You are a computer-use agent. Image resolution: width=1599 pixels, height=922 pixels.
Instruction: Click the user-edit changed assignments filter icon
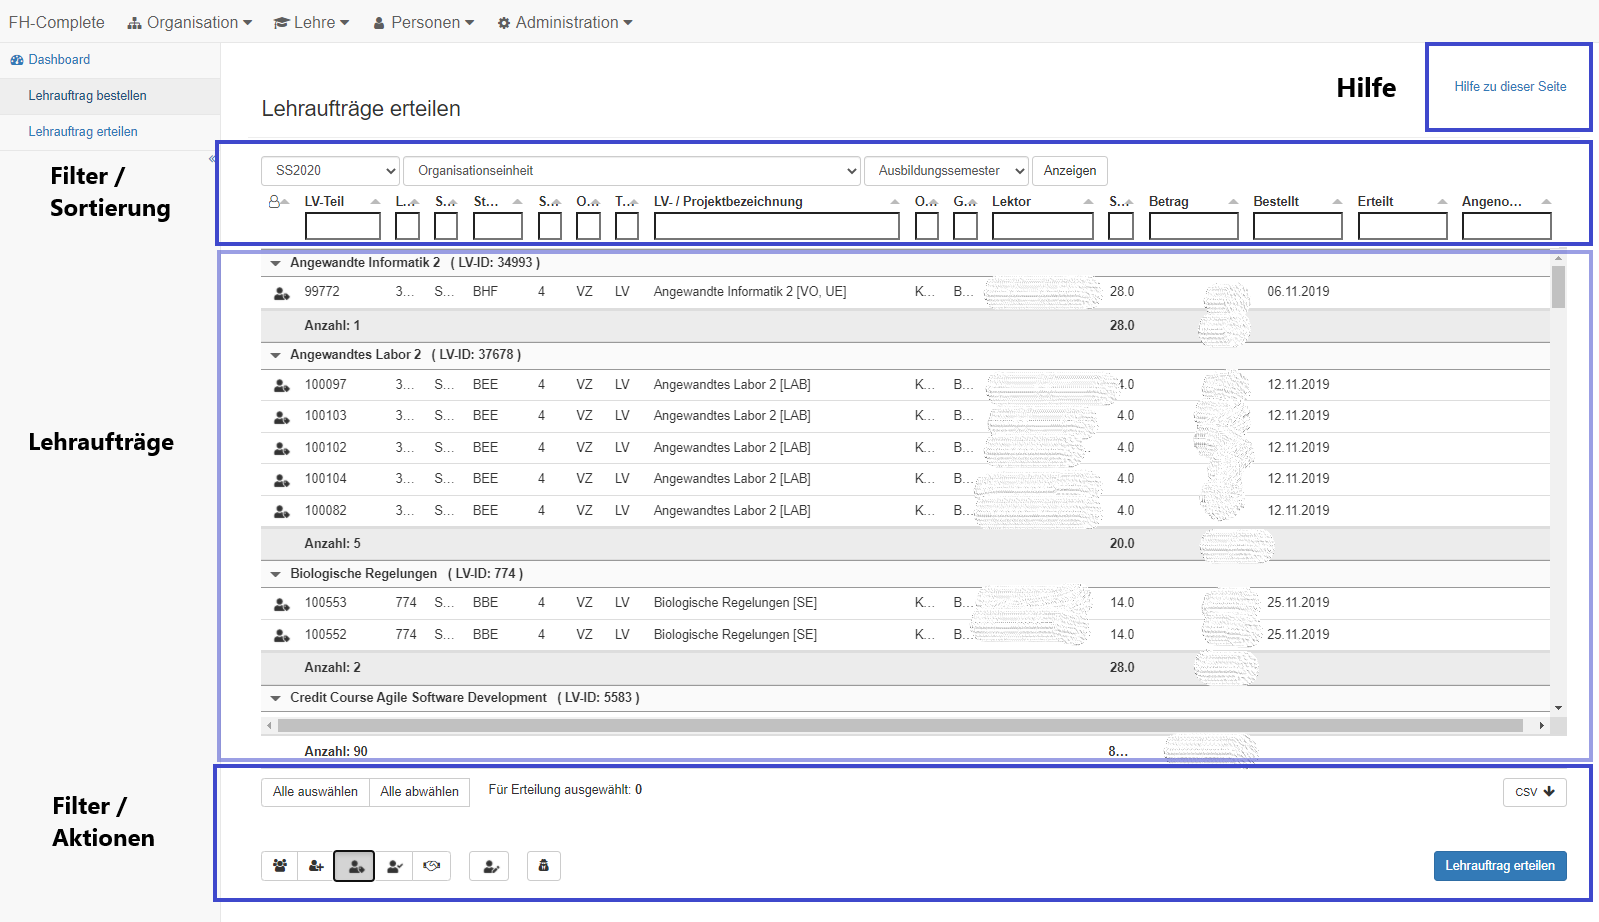490,866
